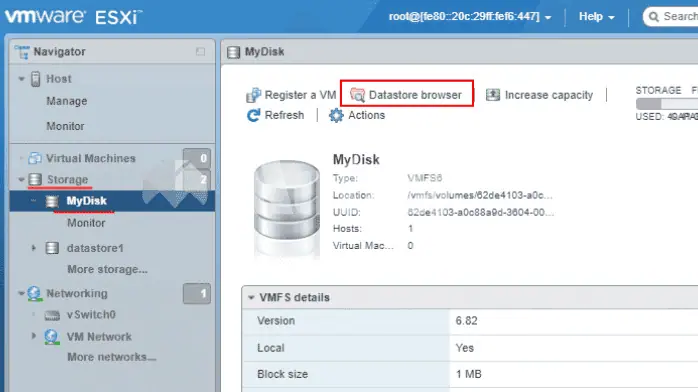Click the Refresh icon

pyautogui.click(x=253, y=115)
